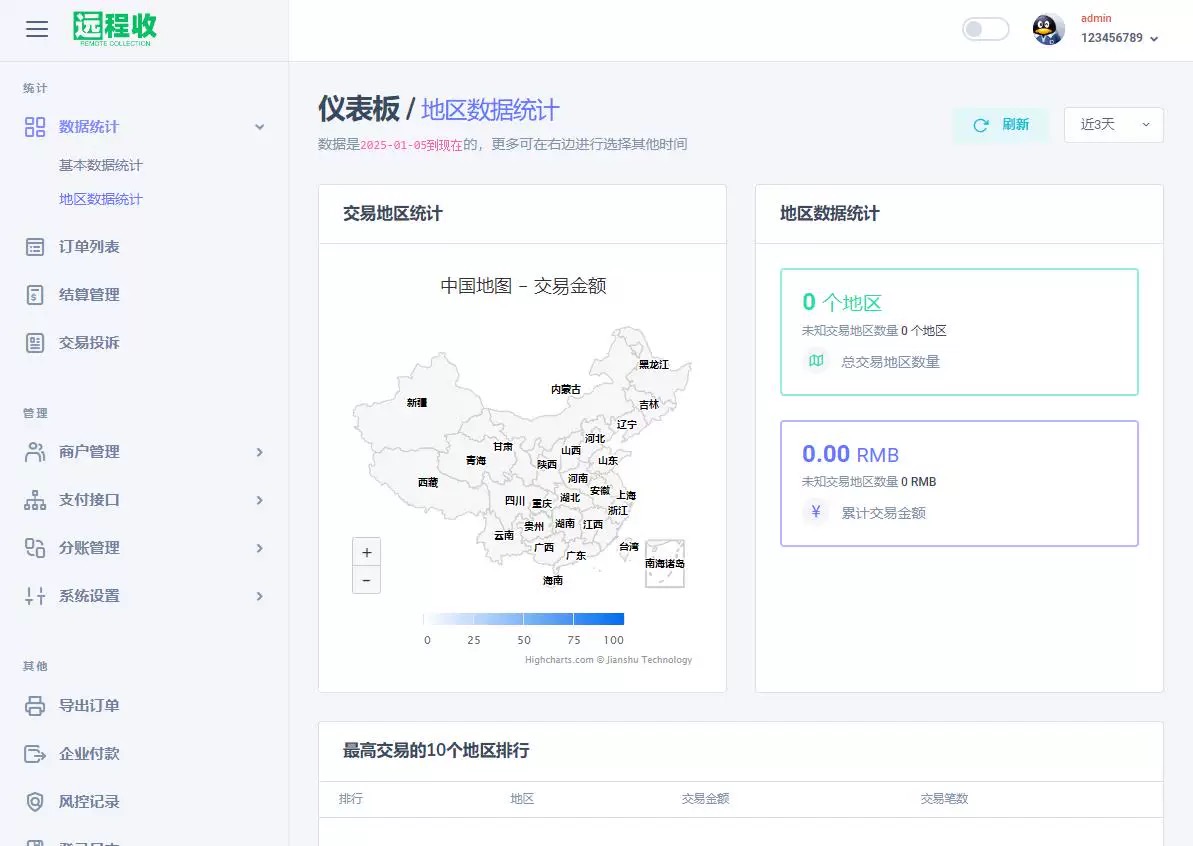Click the 内蒙古 region on the map
The width and height of the screenshot is (1193, 846).
coord(565,390)
